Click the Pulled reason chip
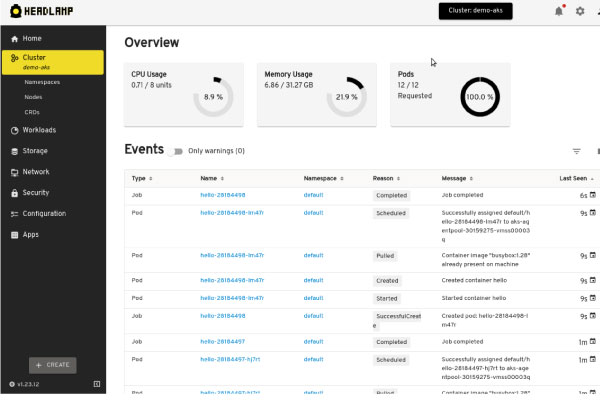 [x=385, y=256]
